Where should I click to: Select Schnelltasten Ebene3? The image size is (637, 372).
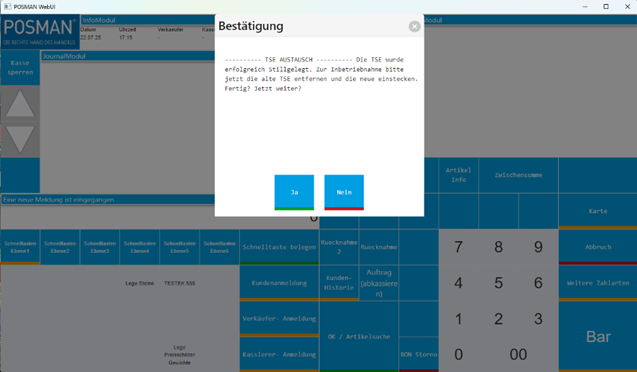coord(100,247)
